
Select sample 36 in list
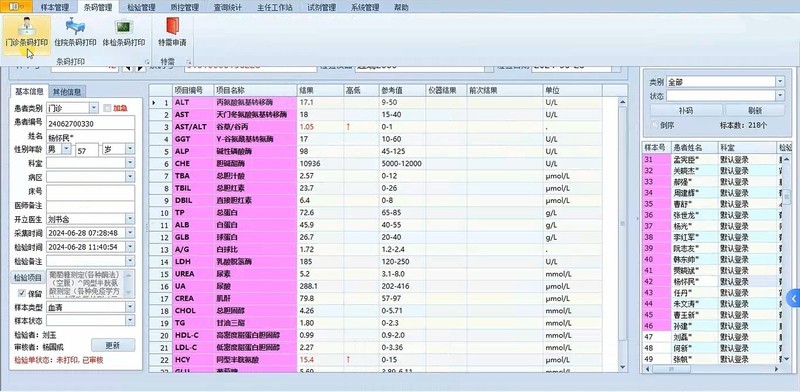point(712,215)
